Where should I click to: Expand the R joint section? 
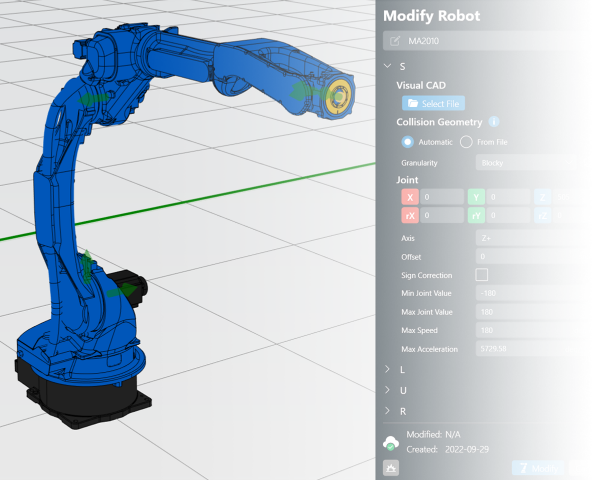point(387,410)
